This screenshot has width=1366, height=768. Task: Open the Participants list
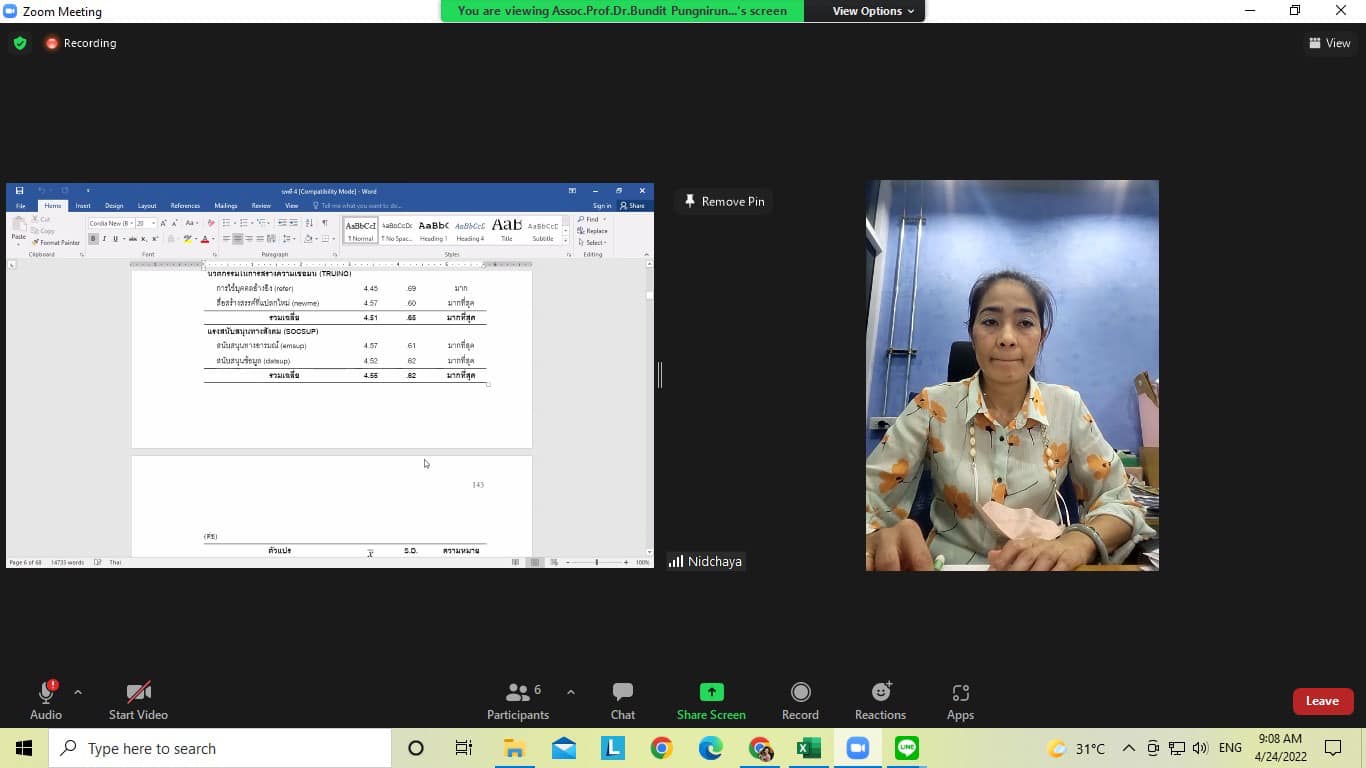click(518, 701)
